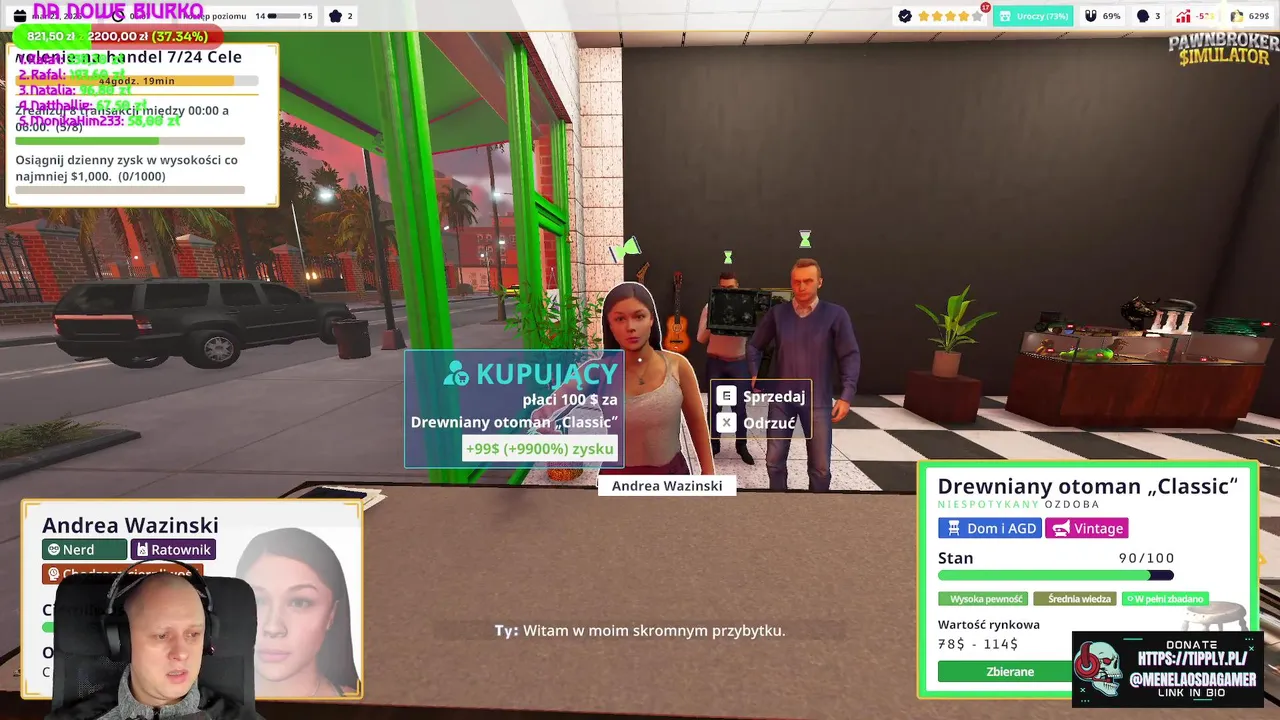Click the Drewniany otoman „Classic” item title
Screen dimensions: 1280x720
(x=1088, y=486)
